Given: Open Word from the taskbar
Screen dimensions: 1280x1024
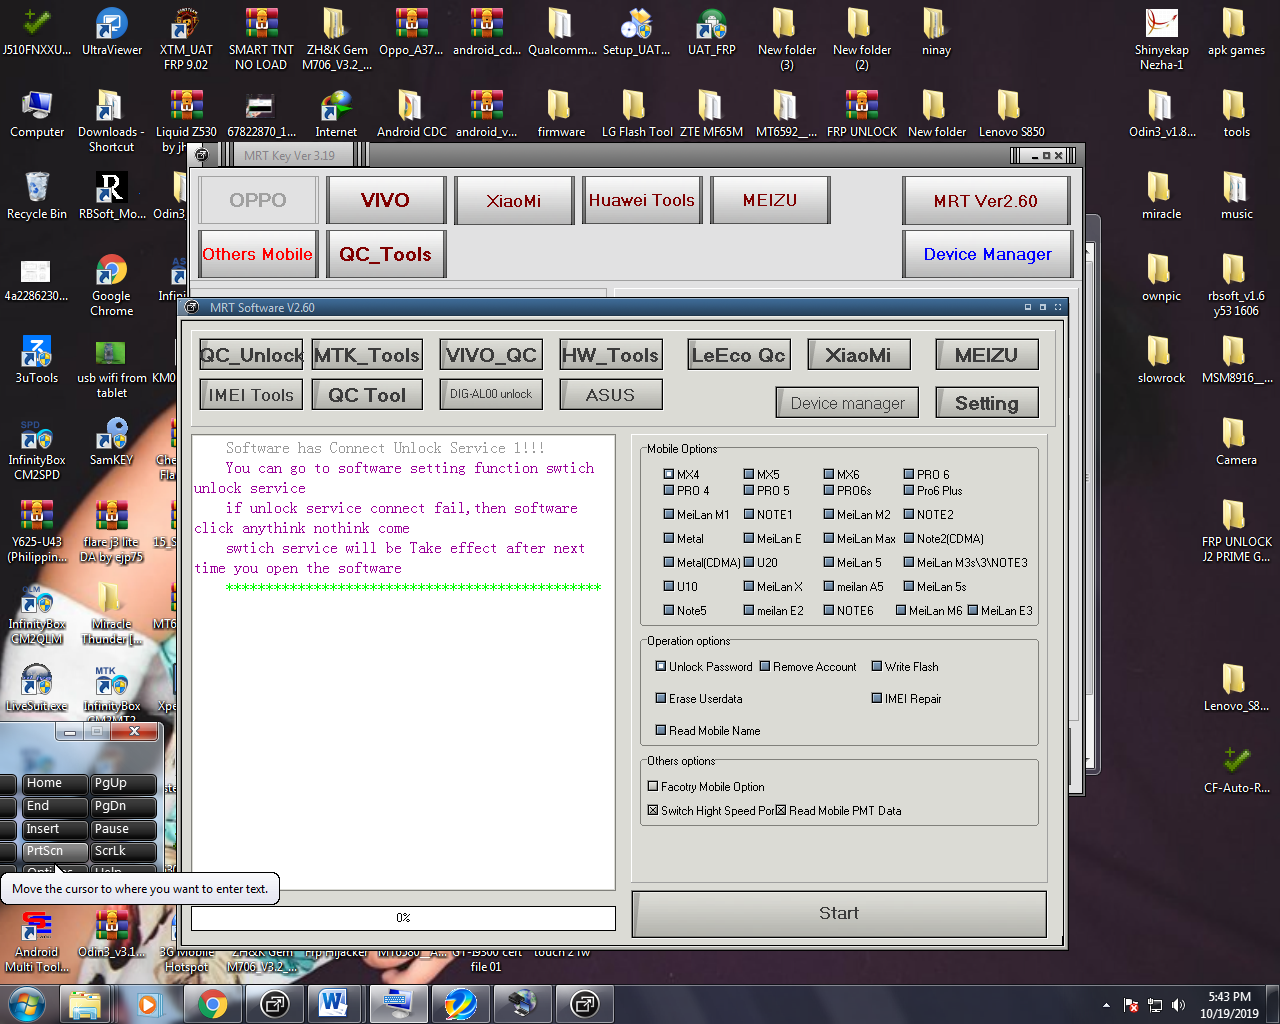Looking at the screenshot, I should (x=333, y=1004).
